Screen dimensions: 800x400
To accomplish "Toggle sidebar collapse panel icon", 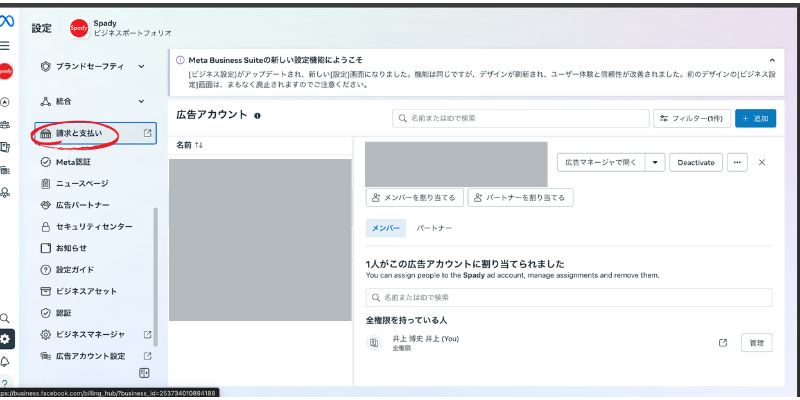I will 144,373.
